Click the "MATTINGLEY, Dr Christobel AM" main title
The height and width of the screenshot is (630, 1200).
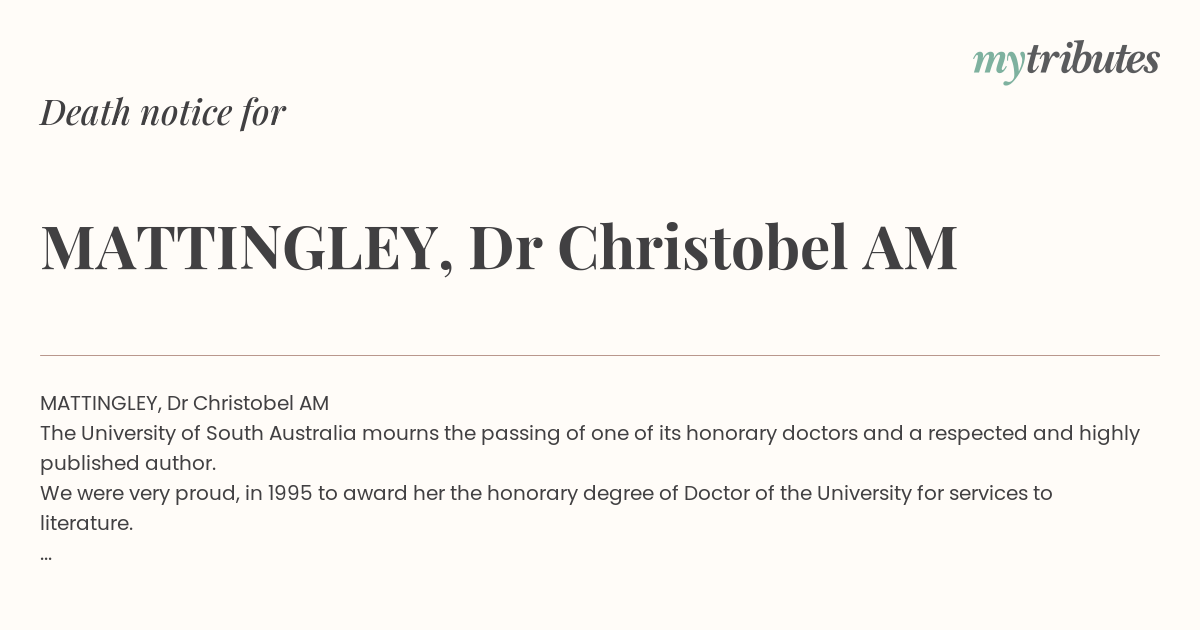[499, 248]
